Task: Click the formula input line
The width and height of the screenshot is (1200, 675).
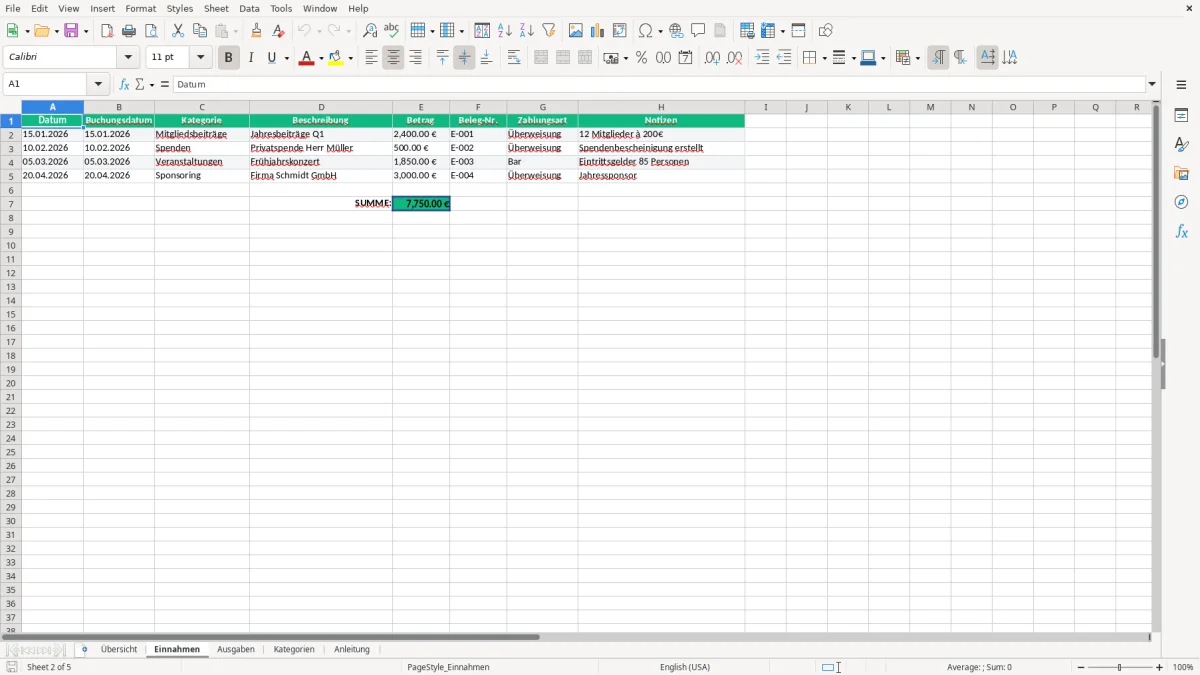Action: pyautogui.click(x=659, y=85)
